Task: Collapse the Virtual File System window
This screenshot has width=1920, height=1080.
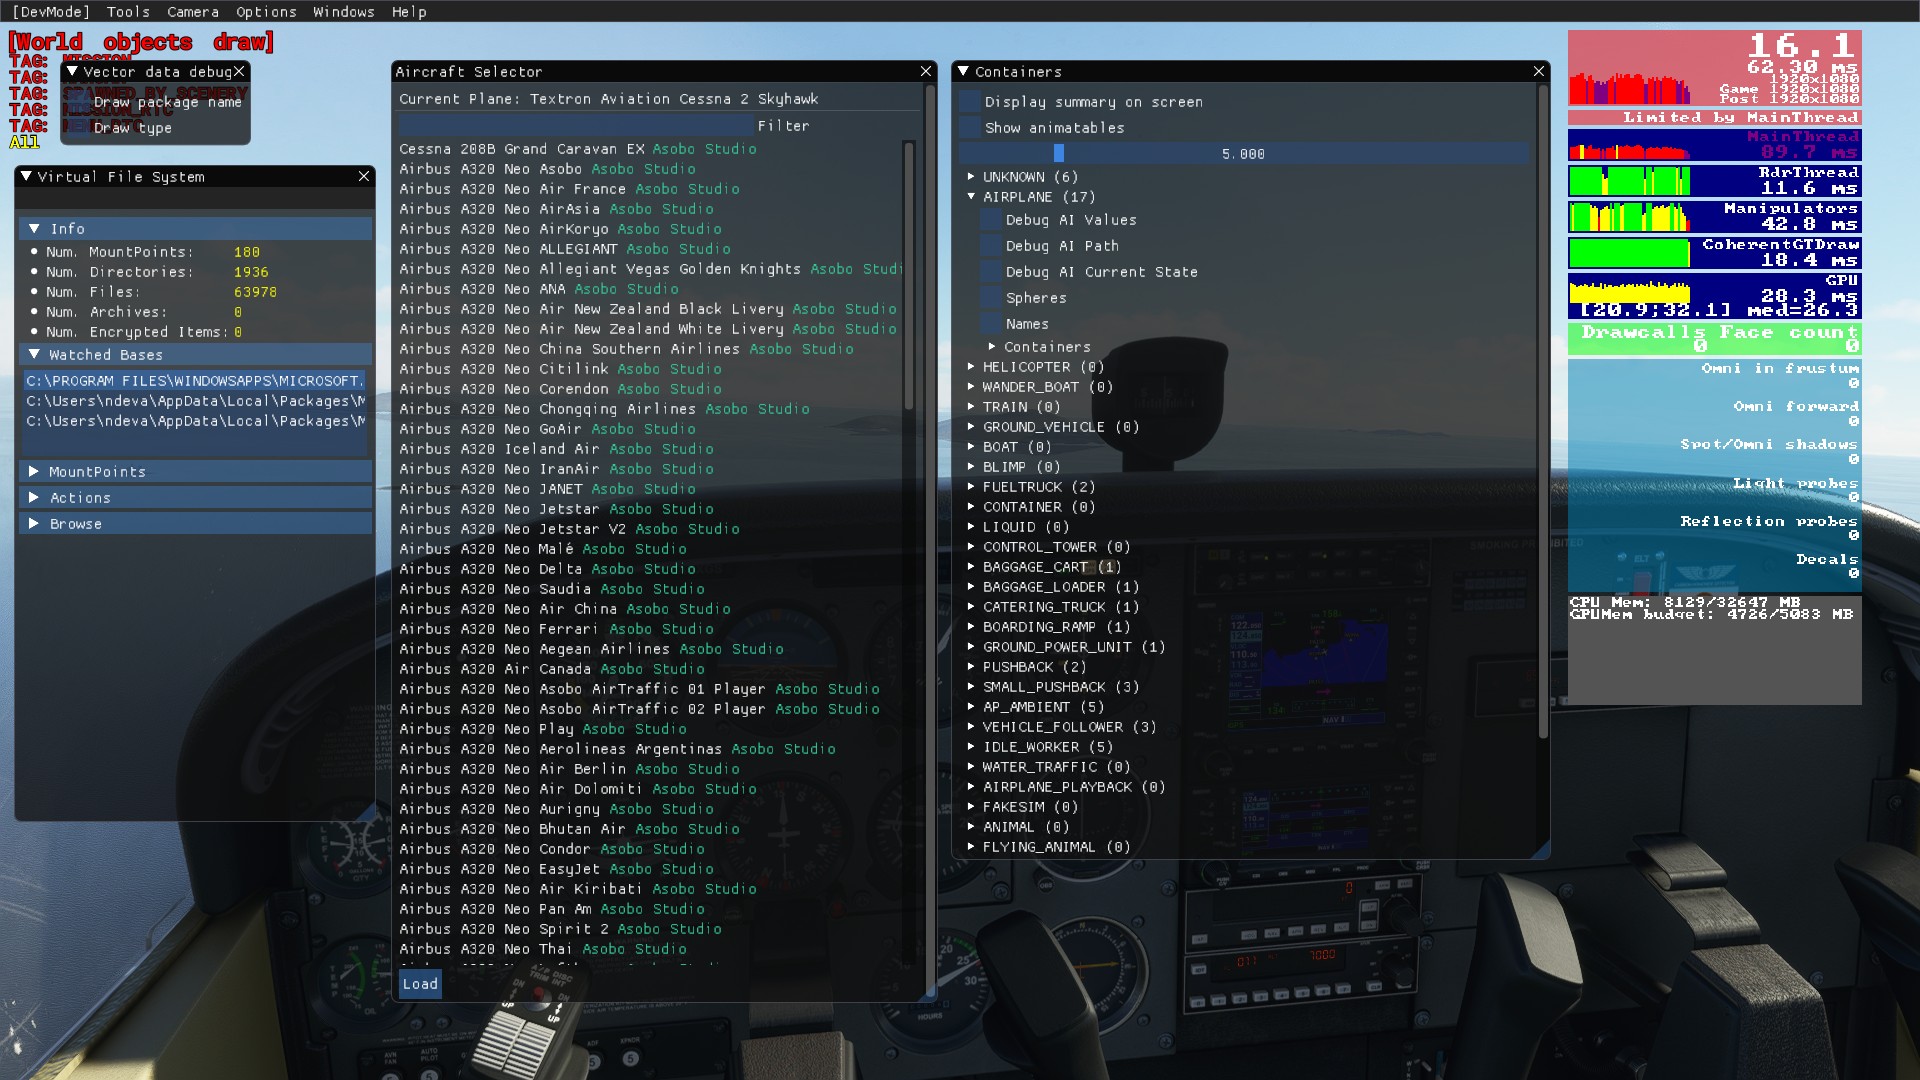Action: point(27,176)
